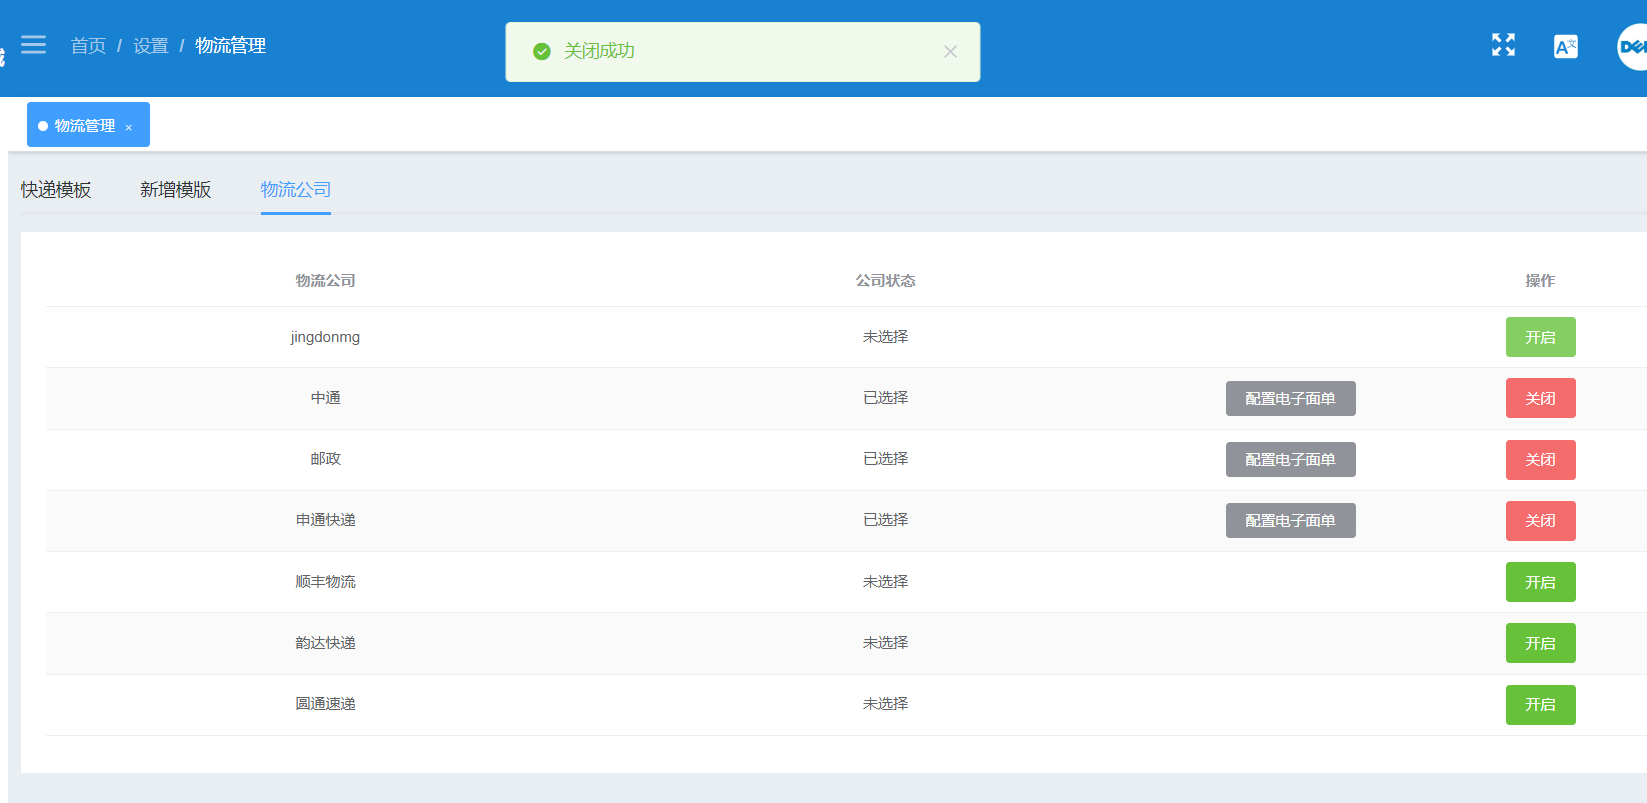Enter fullscreen mode via expand icon
The height and width of the screenshot is (803, 1647).
[x=1503, y=45]
